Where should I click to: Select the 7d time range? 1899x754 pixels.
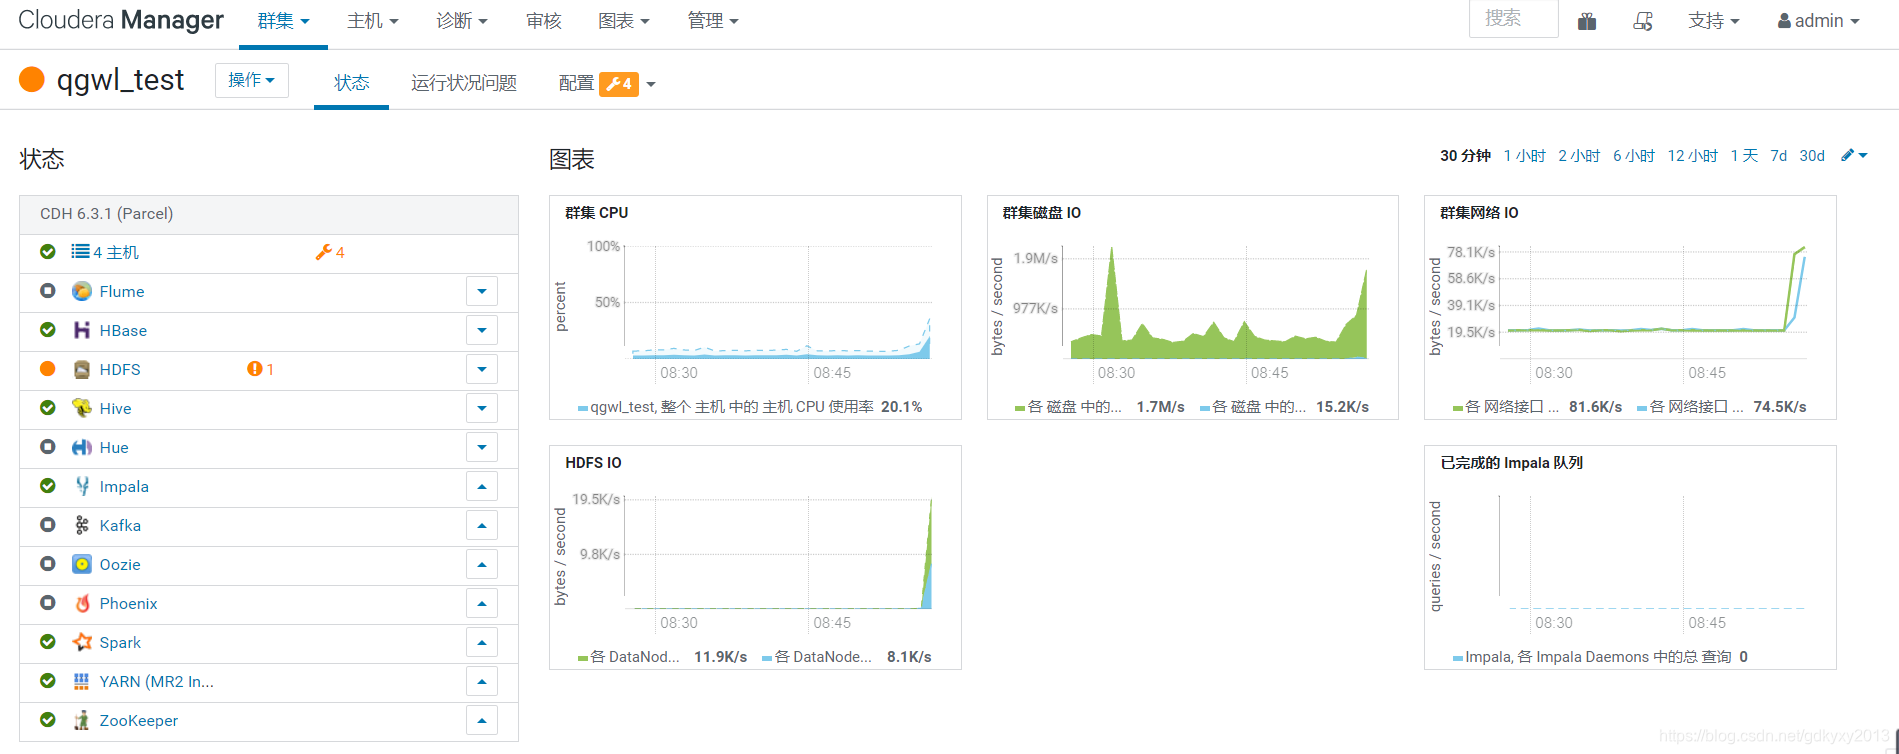(1779, 156)
